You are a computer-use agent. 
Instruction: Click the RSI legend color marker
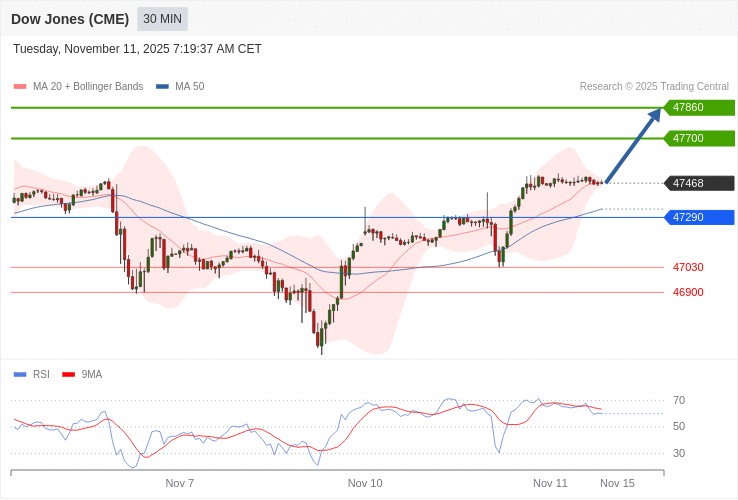point(20,374)
